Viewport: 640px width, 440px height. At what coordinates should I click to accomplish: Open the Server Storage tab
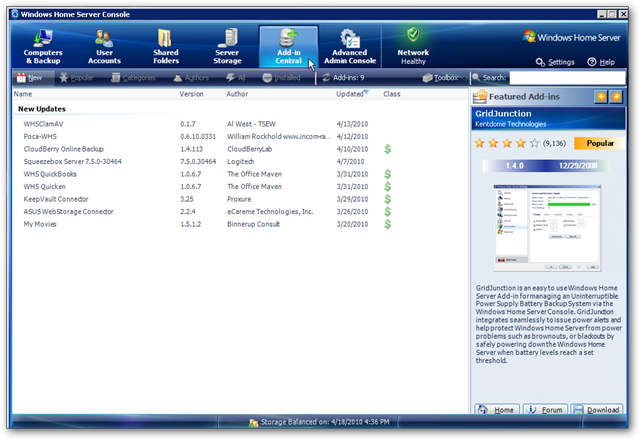(227, 47)
